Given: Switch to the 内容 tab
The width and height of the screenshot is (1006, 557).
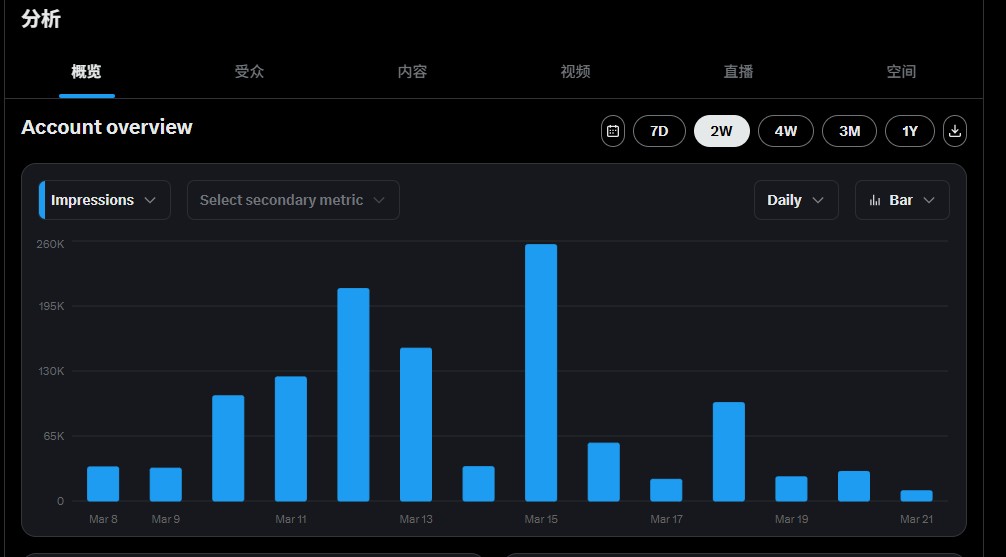Looking at the screenshot, I should 412,72.
